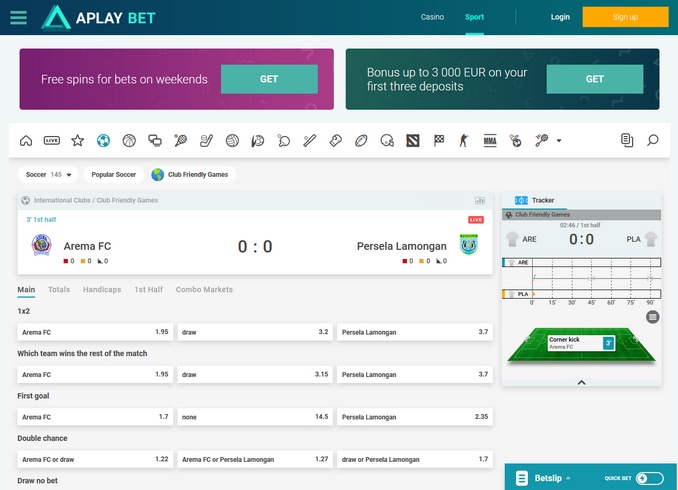Click the Sign up button
Viewport: 678px width, 490px height.
tap(625, 17)
